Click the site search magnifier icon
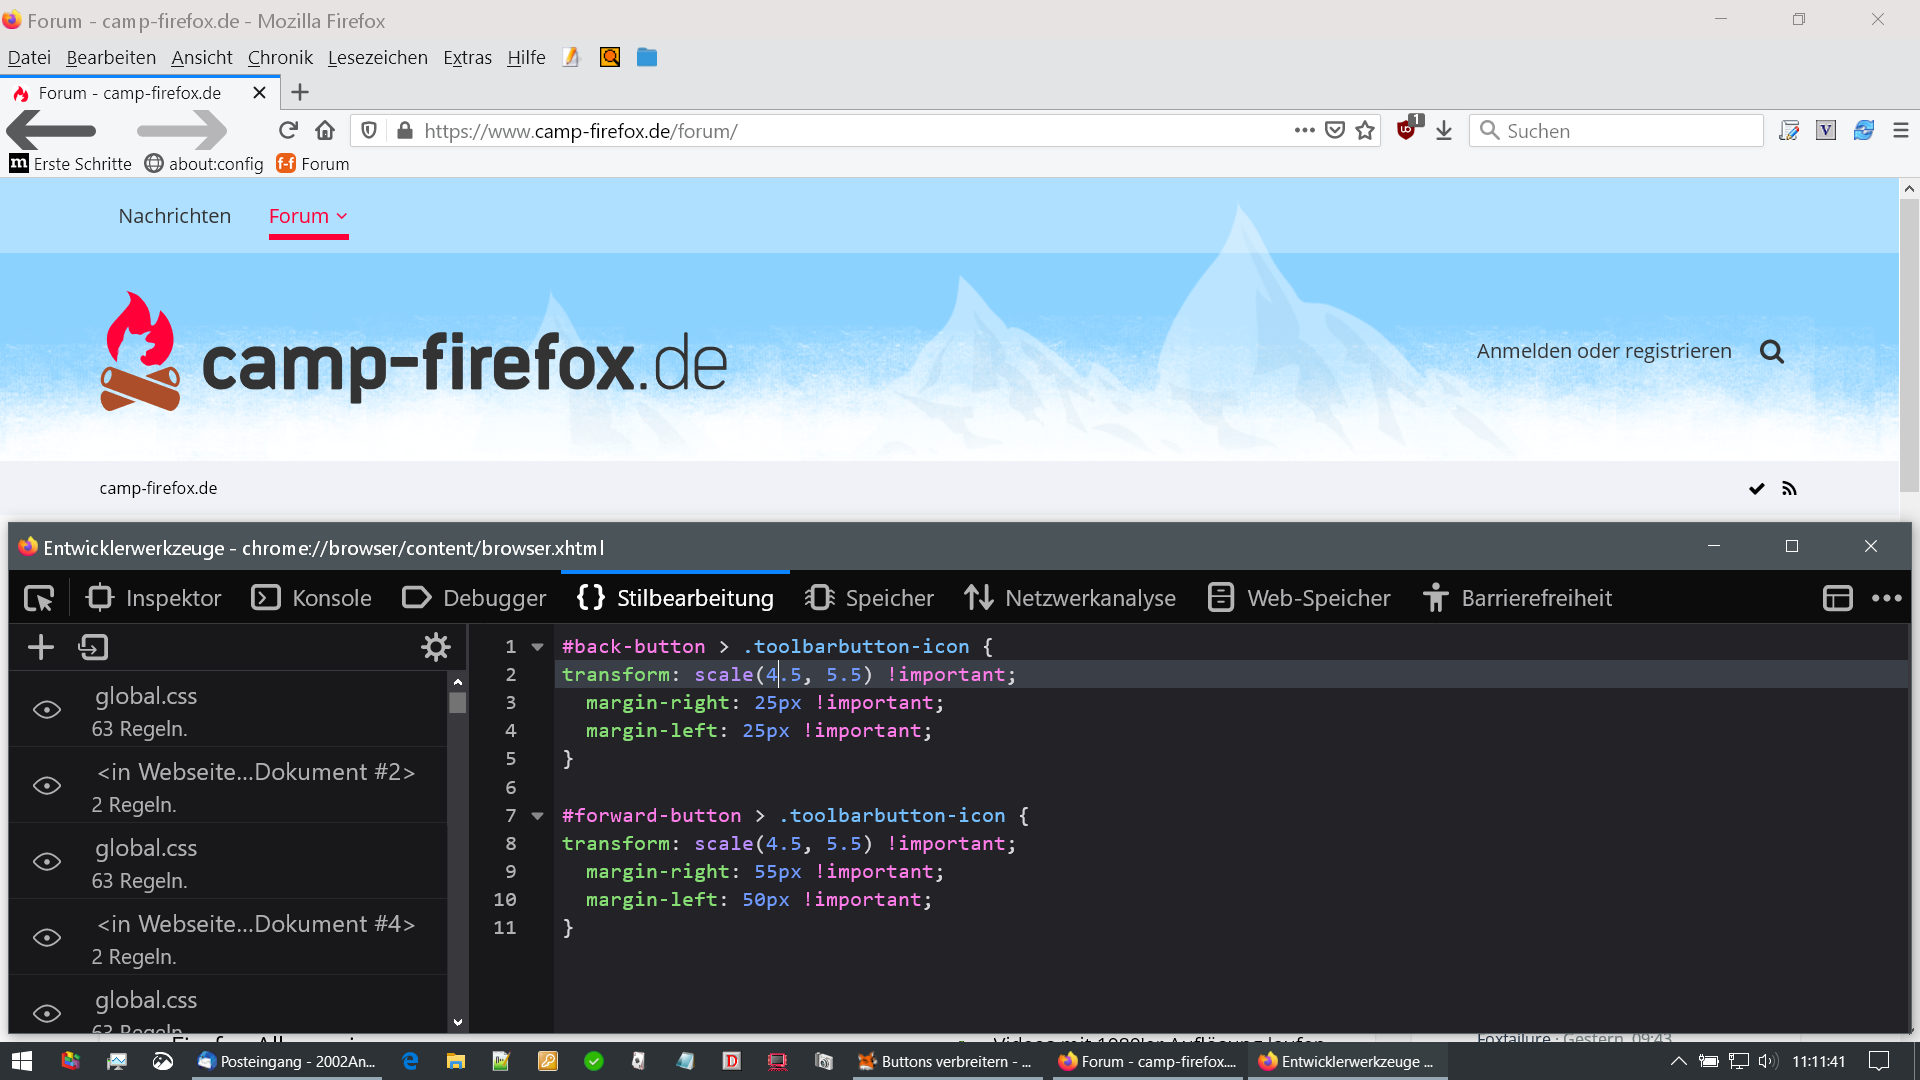Image resolution: width=1920 pixels, height=1080 pixels. pos(1771,352)
